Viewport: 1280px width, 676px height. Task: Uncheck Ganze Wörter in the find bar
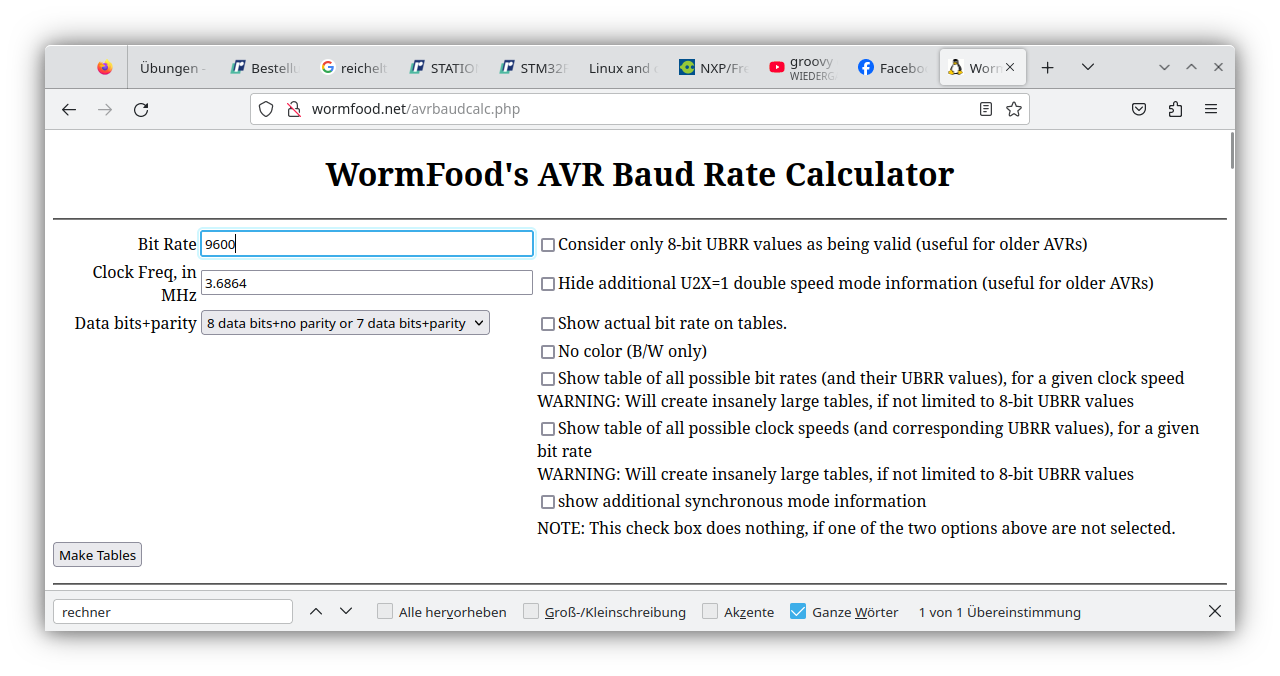pos(798,611)
